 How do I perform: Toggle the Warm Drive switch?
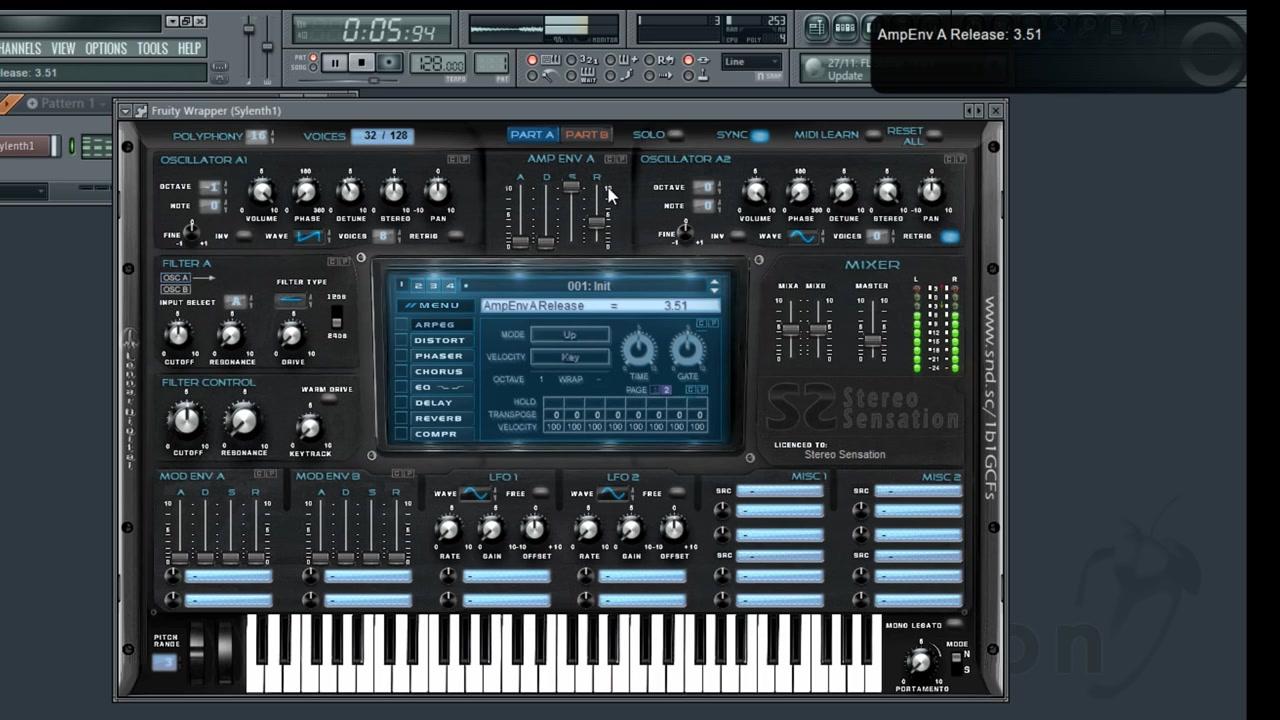(328, 399)
